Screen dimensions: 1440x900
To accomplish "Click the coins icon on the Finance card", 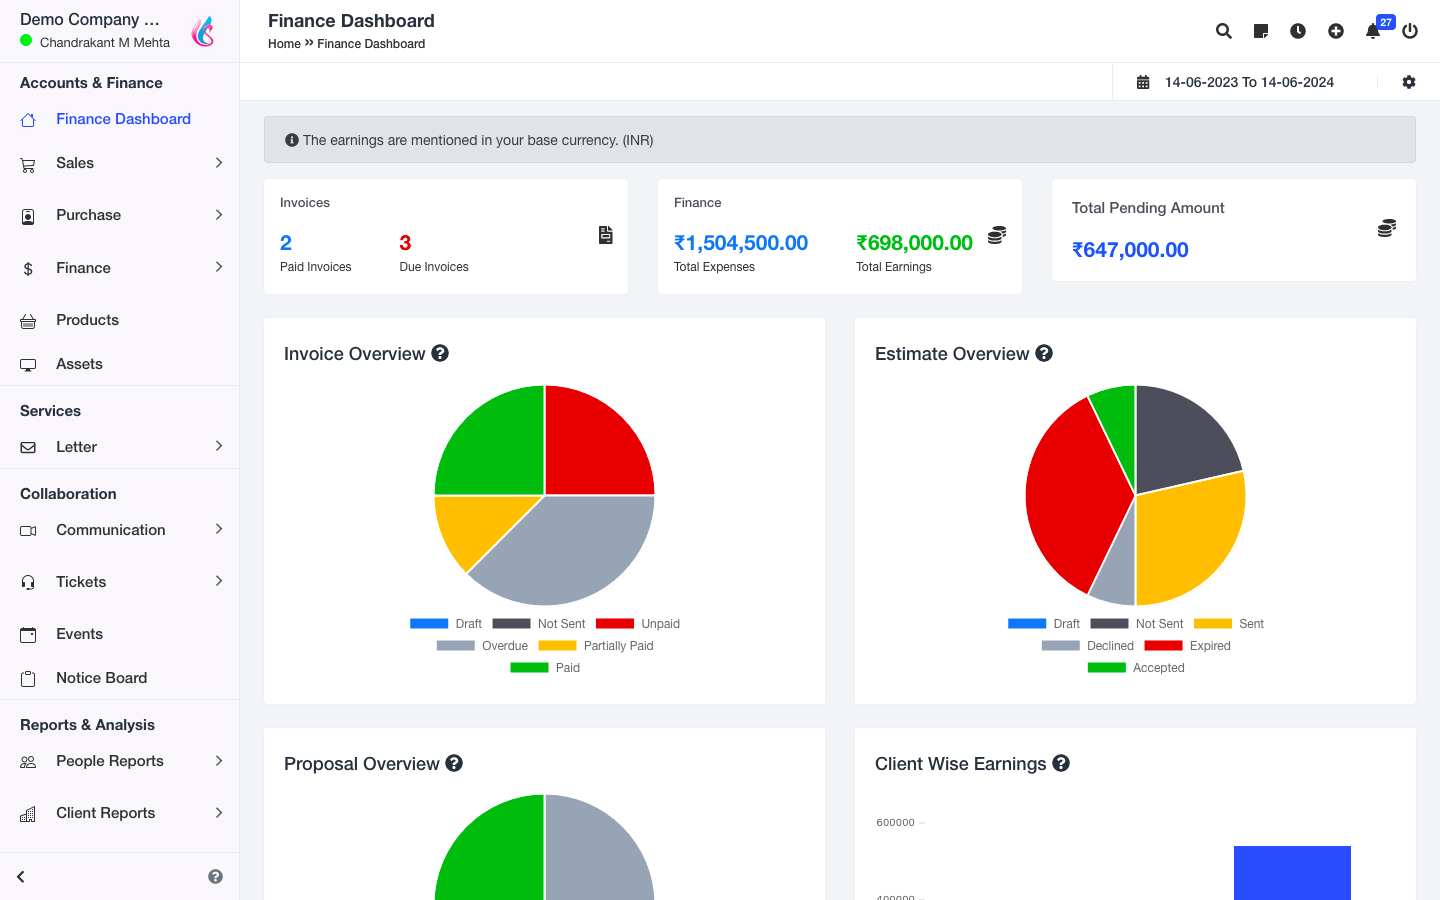I will [996, 234].
